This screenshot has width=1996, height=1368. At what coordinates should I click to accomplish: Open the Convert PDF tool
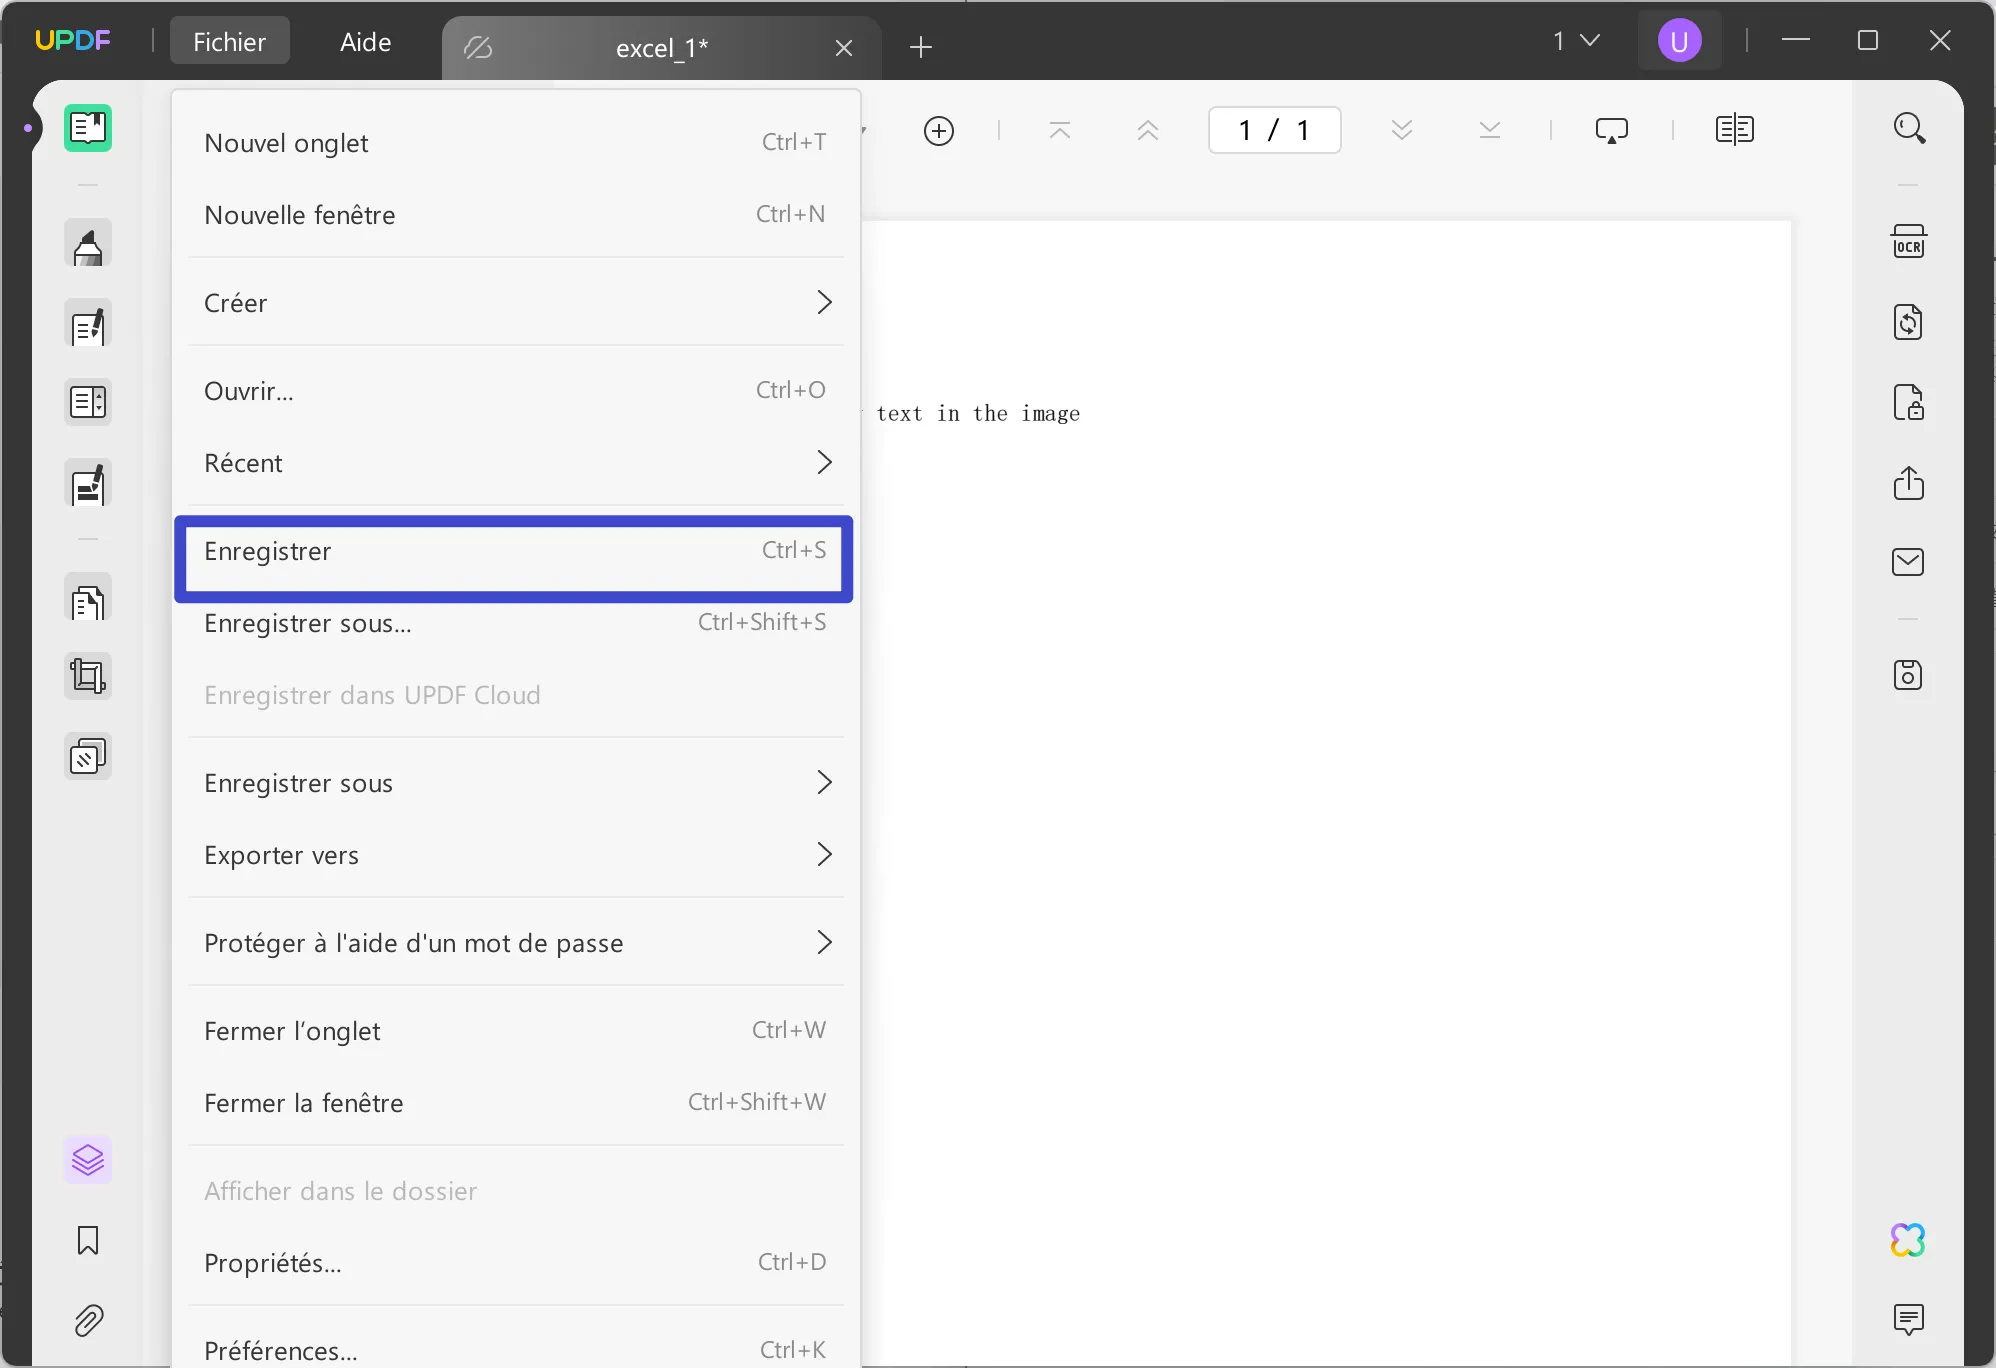(x=1909, y=322)
